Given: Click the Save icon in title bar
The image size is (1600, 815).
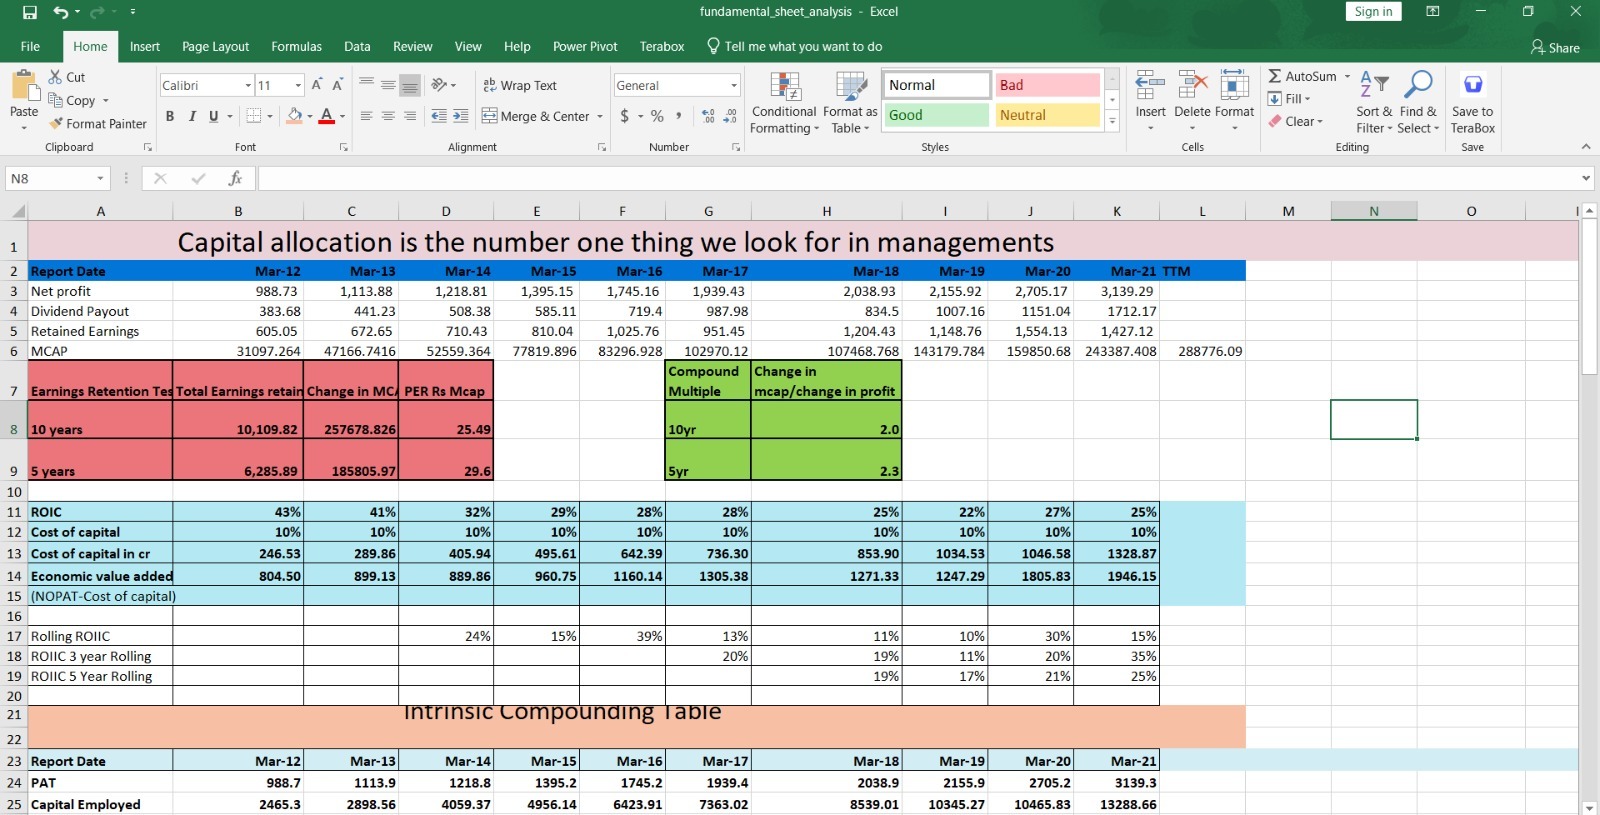Looking at the screenshot, I should (30, 12).
